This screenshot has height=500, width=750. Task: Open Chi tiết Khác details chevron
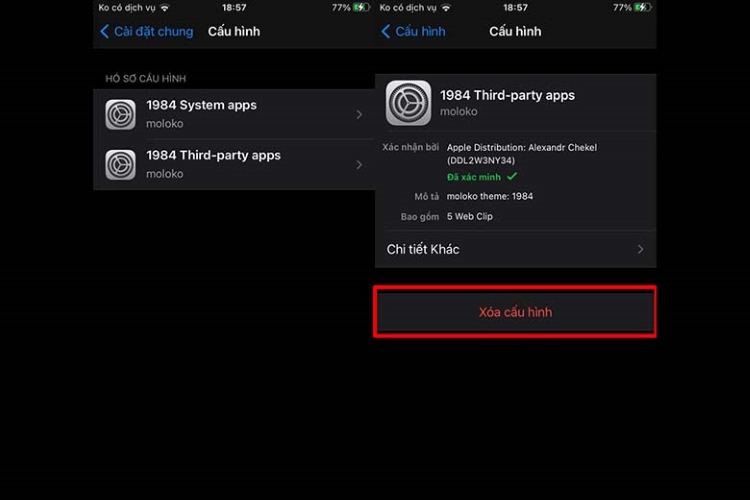(640, 249)
